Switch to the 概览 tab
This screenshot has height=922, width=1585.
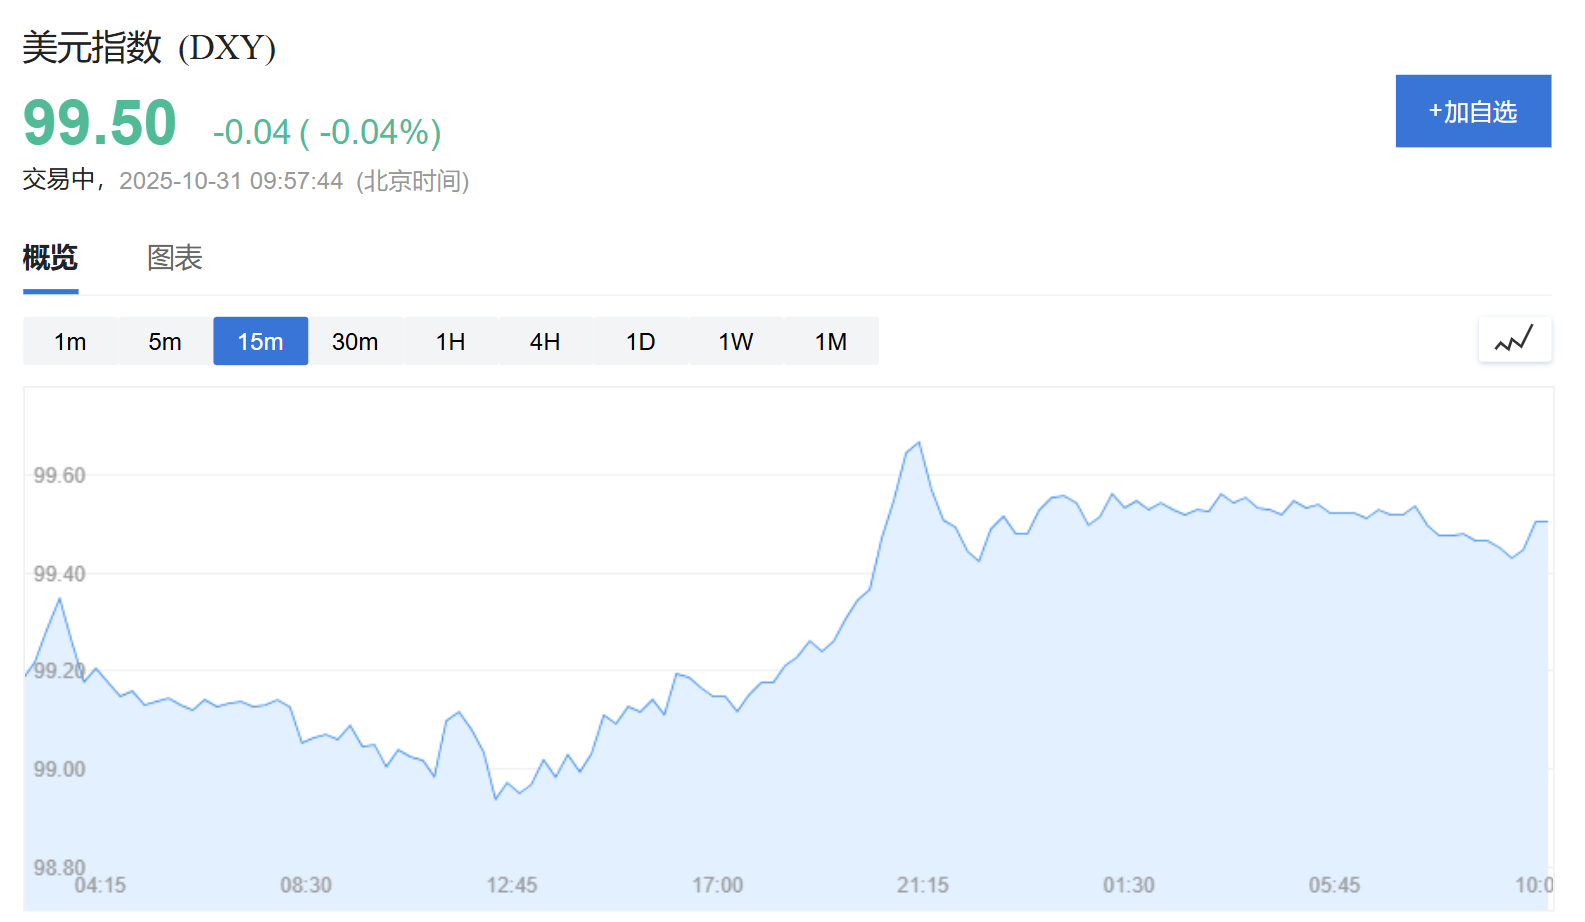click(x=50, y=258)
